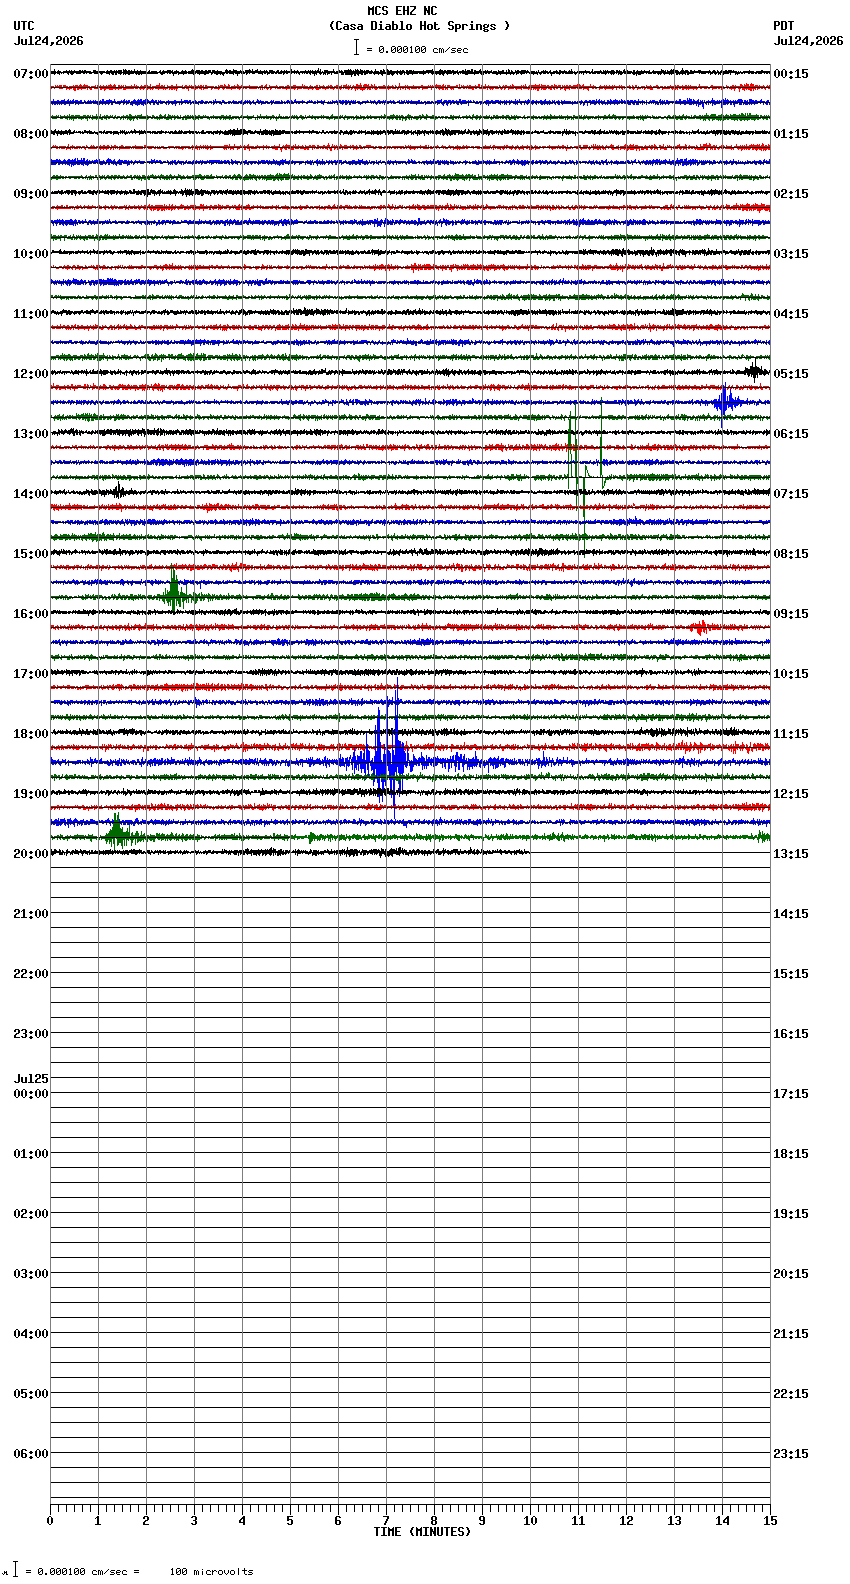Screen dimensions: 850x1584
Task: Click the 0 minute tick label
Action: pyautogui.click(x=50, y=1521)
